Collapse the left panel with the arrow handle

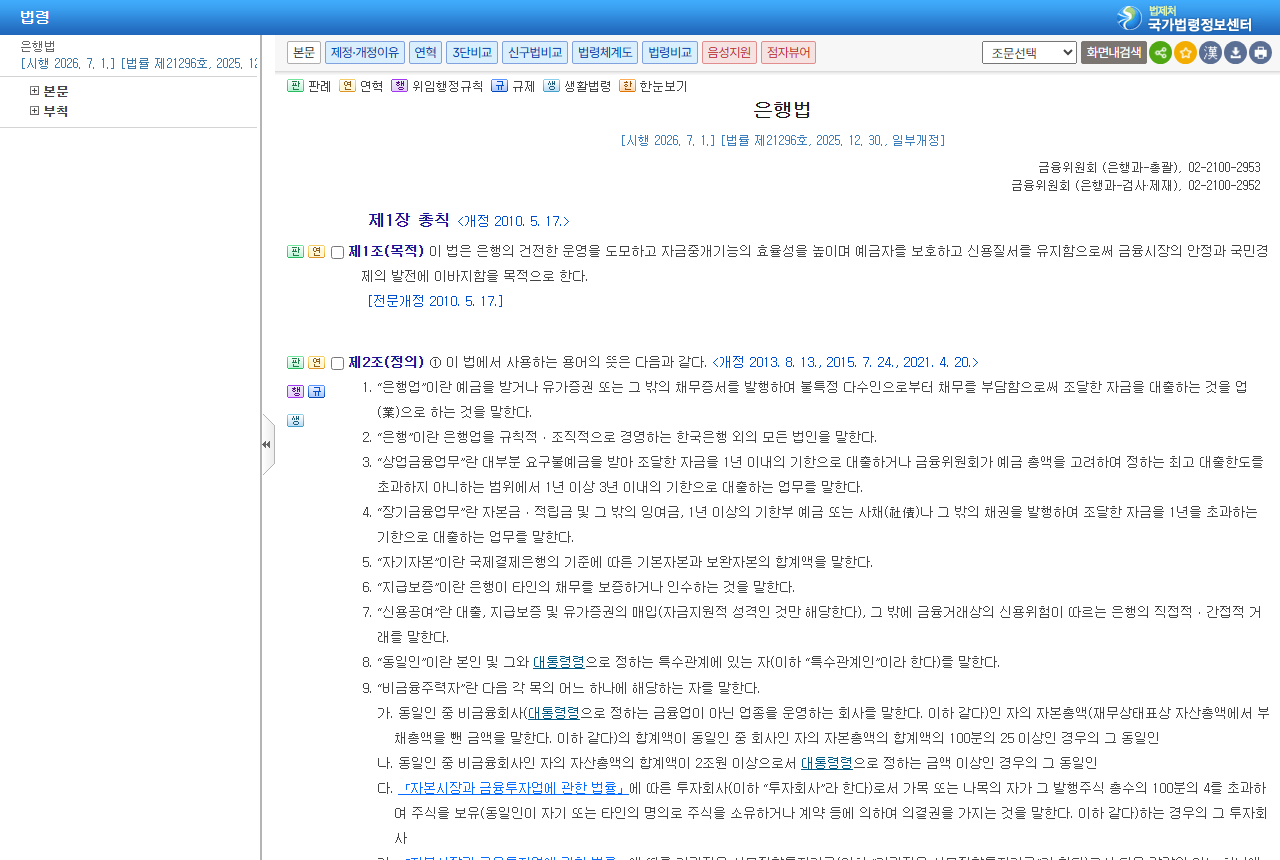pos(267,444)
